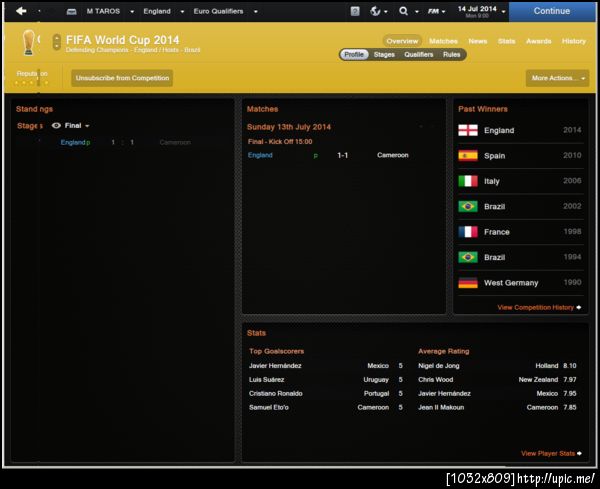Switch to the Overview tab
The width and height of the screenshot is (600, 489).
coord(402,41)
